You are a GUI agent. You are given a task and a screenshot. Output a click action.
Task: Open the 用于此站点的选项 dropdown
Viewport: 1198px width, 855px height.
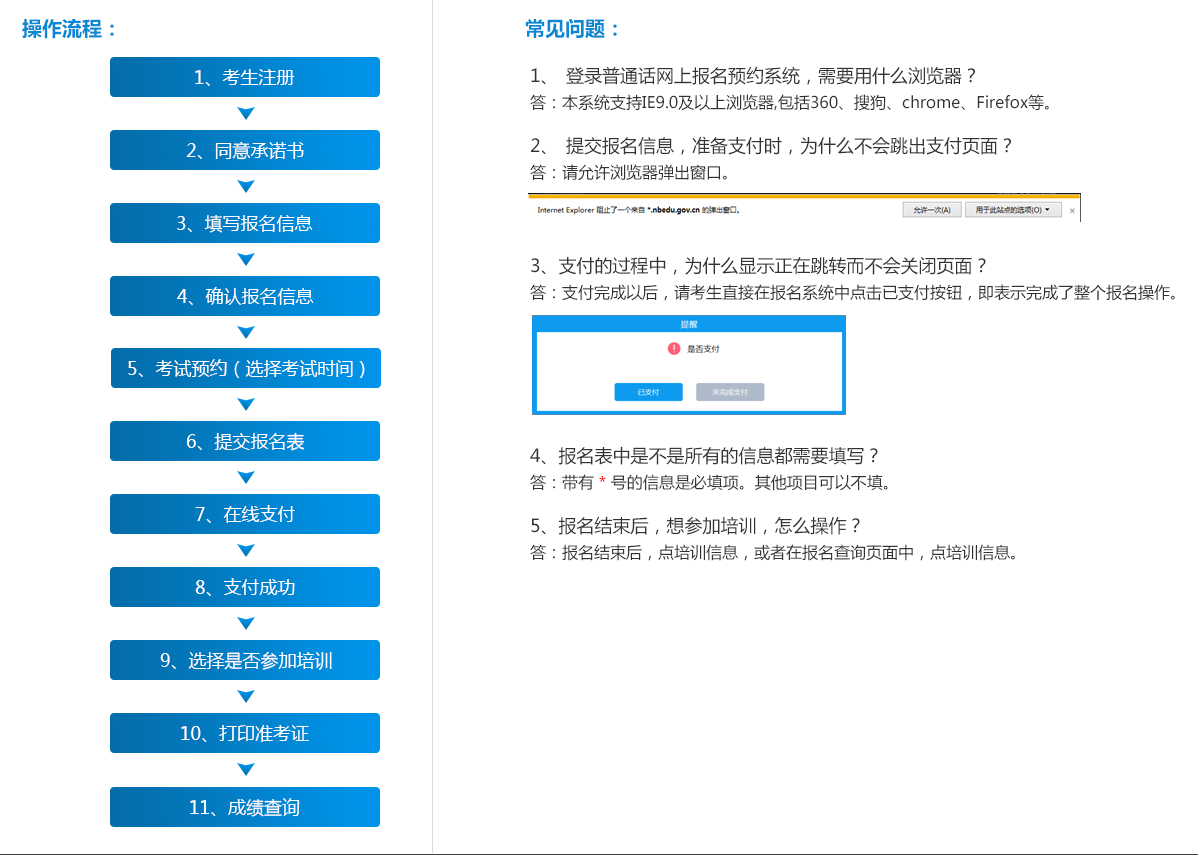[x=1013, y=210]
